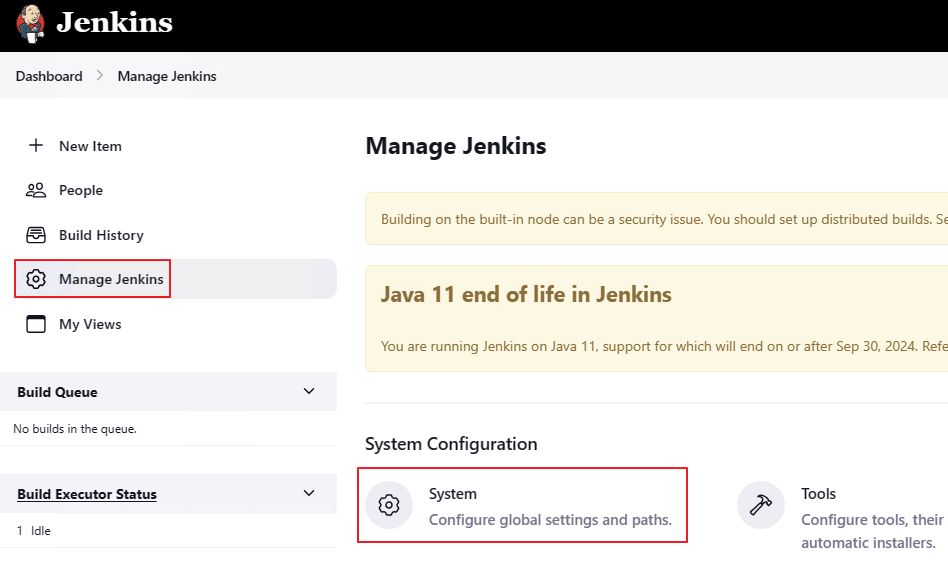Click the Build History tray icon

36,235
